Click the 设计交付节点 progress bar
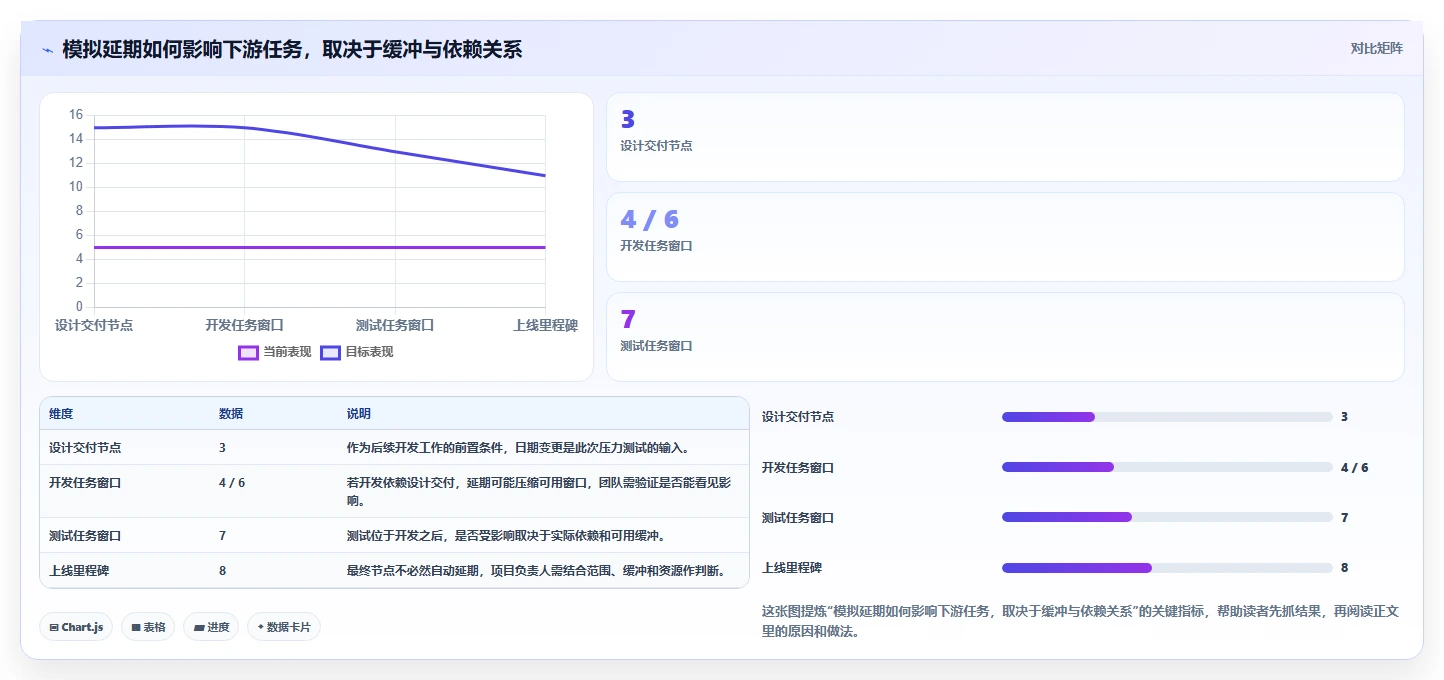 [x=1167, y=417]
